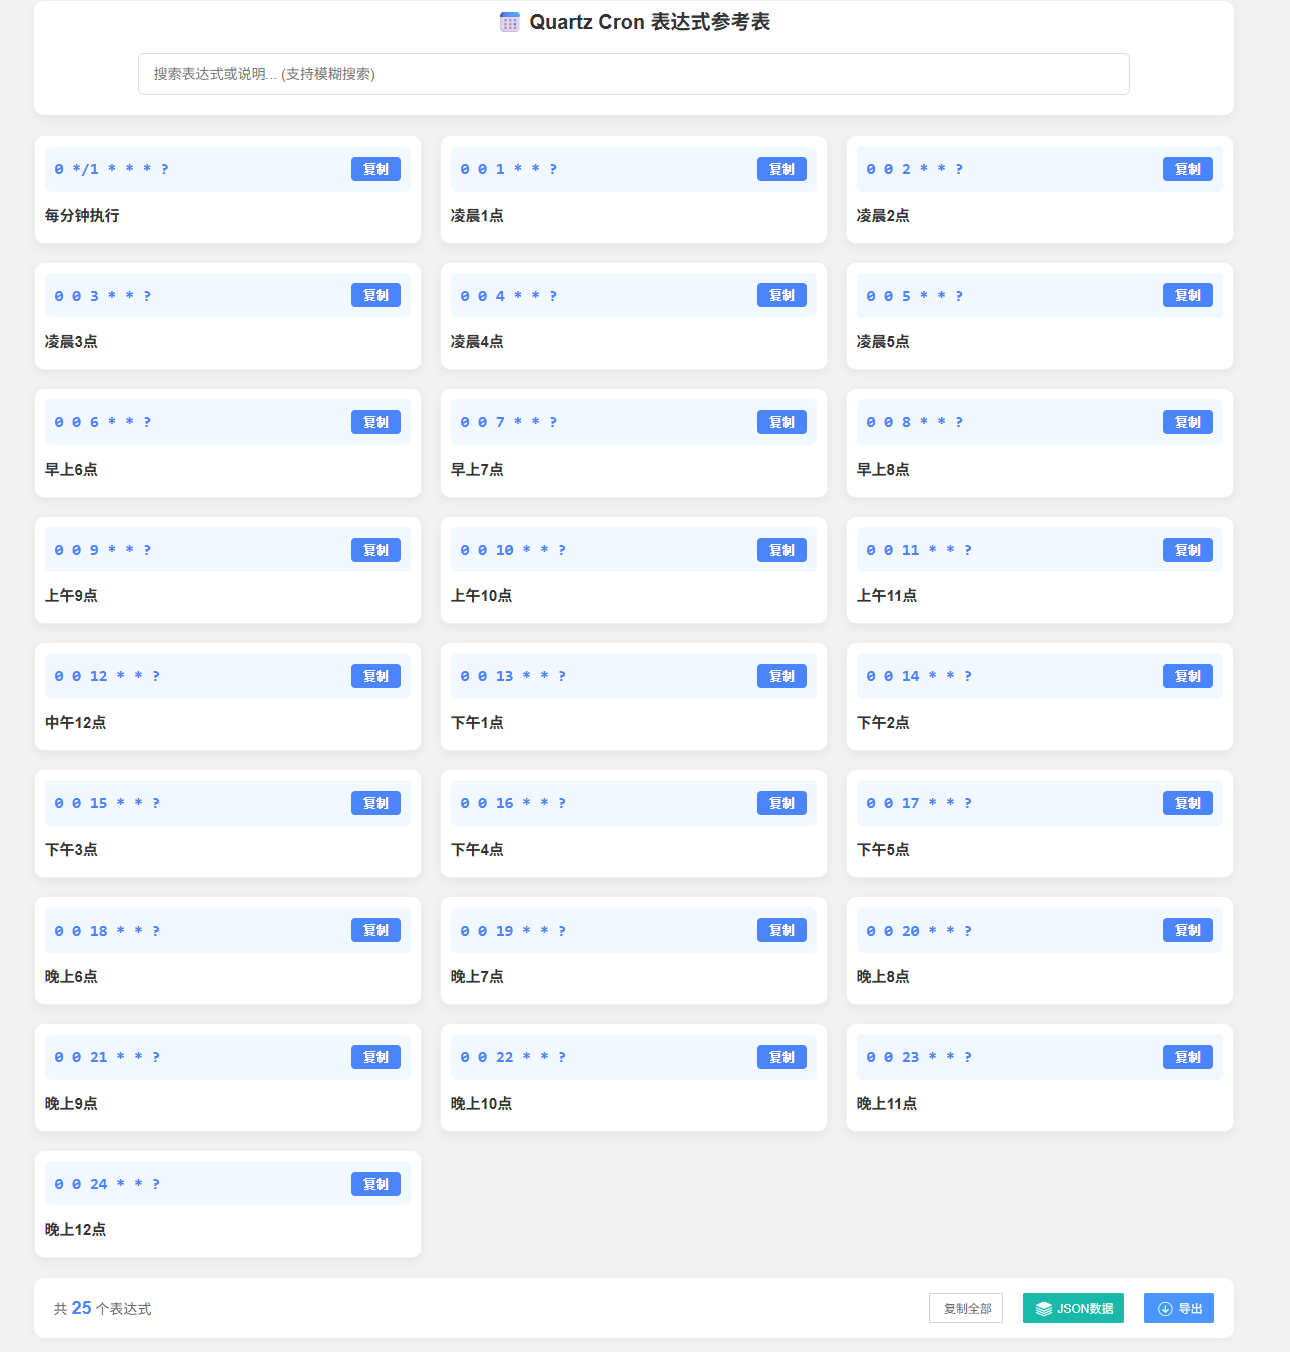
Task: Click the 早上8点 description label
Action: pyautogui.click(x=883, y=469)
